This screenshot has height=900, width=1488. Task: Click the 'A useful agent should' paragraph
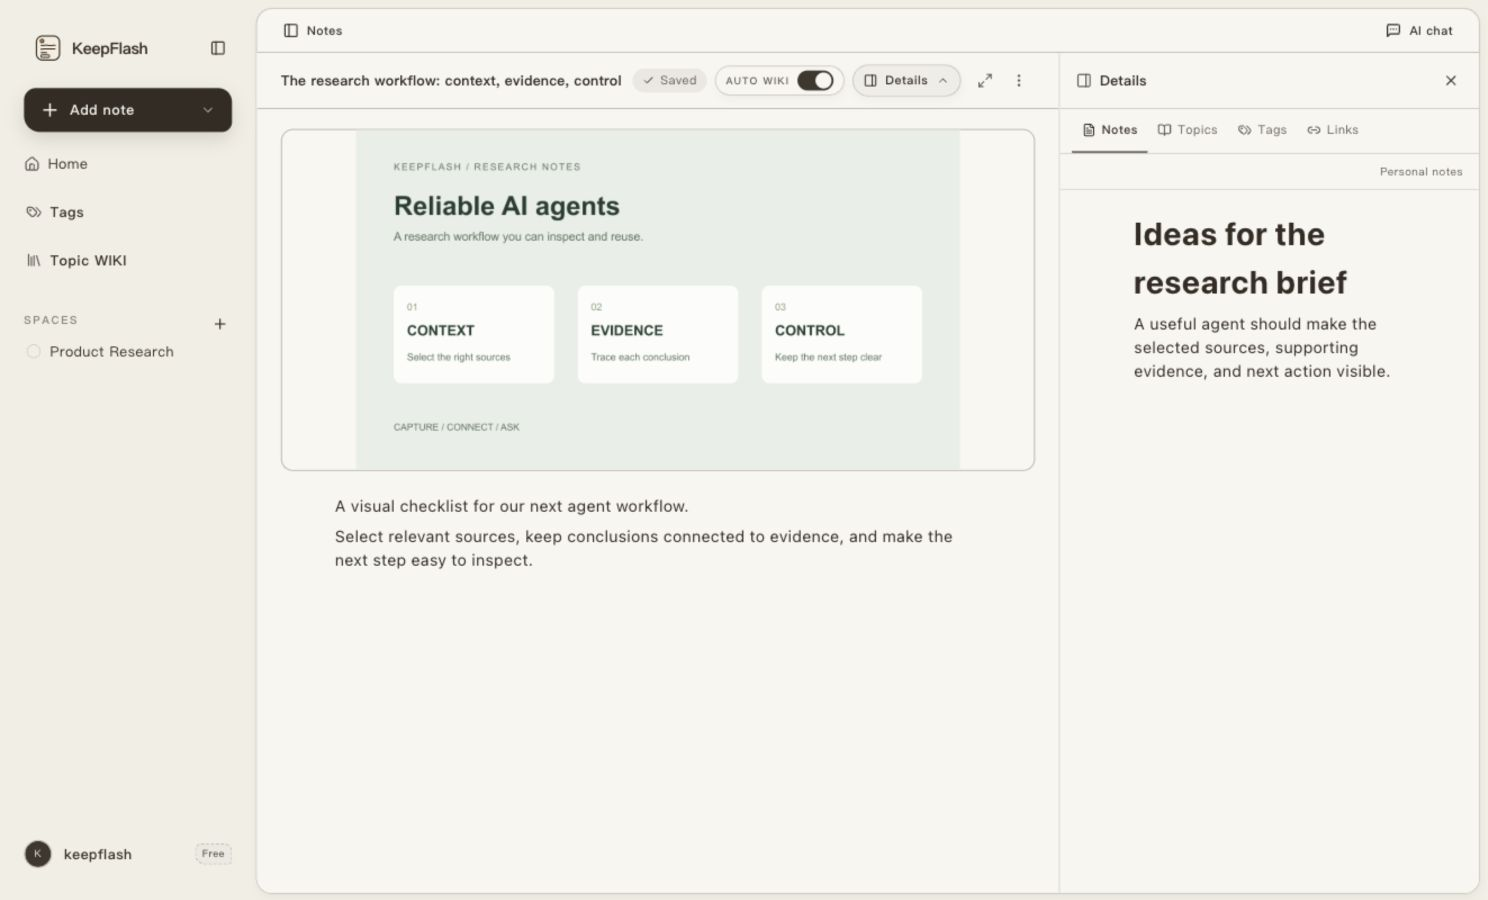click(1262, 348)
